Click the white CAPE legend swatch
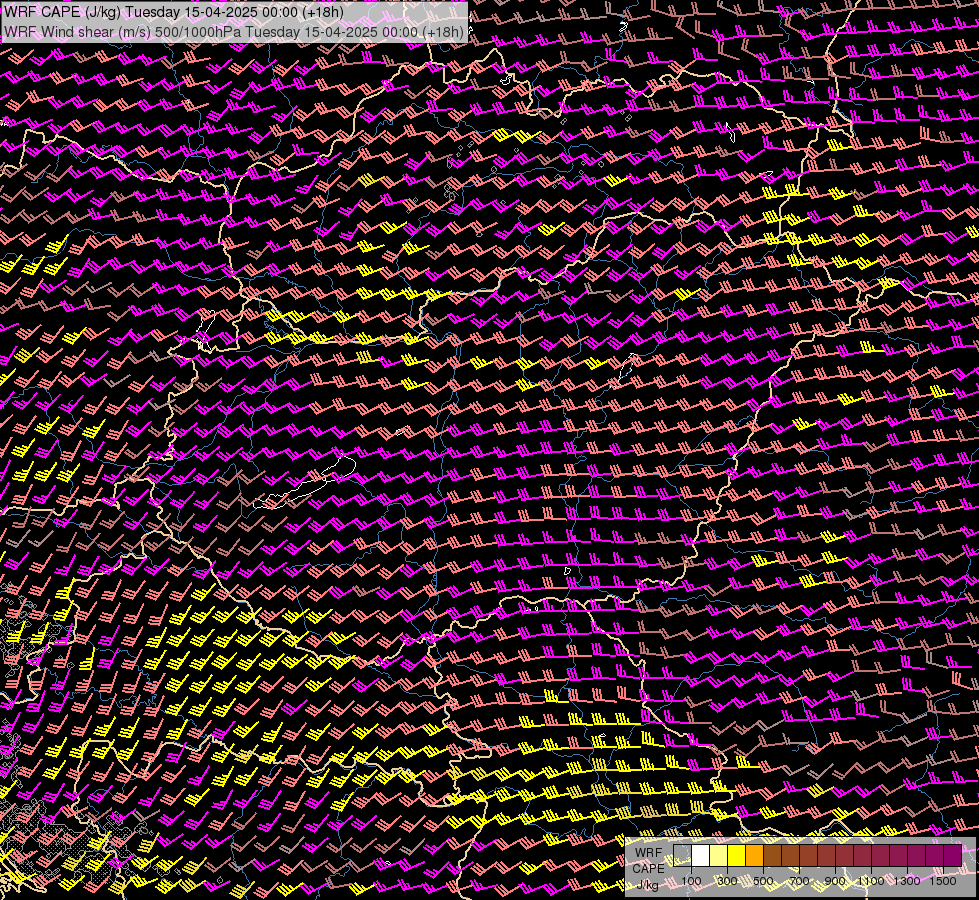This screenshot has width=979, height=900. (x=701, y=856)
